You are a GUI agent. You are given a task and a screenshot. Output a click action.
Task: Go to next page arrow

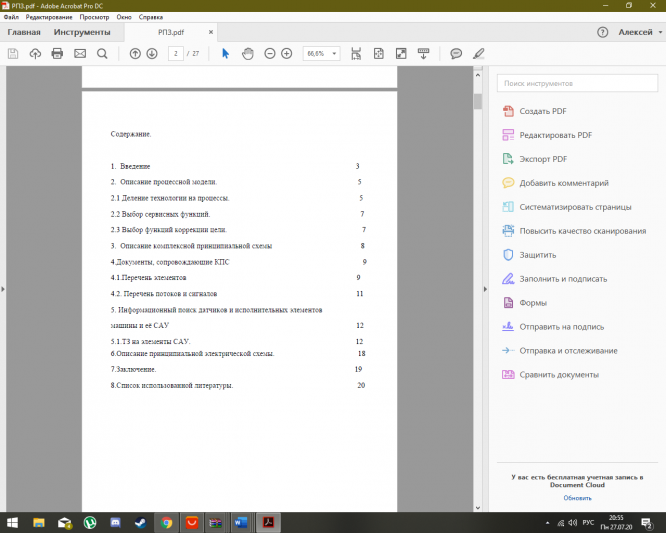[x=152, y=53]
